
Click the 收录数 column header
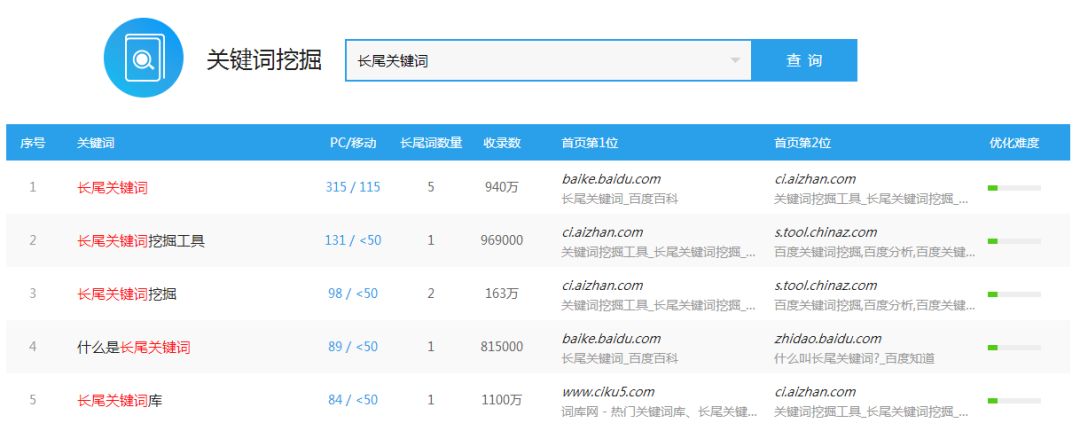(x=502, y=143)
